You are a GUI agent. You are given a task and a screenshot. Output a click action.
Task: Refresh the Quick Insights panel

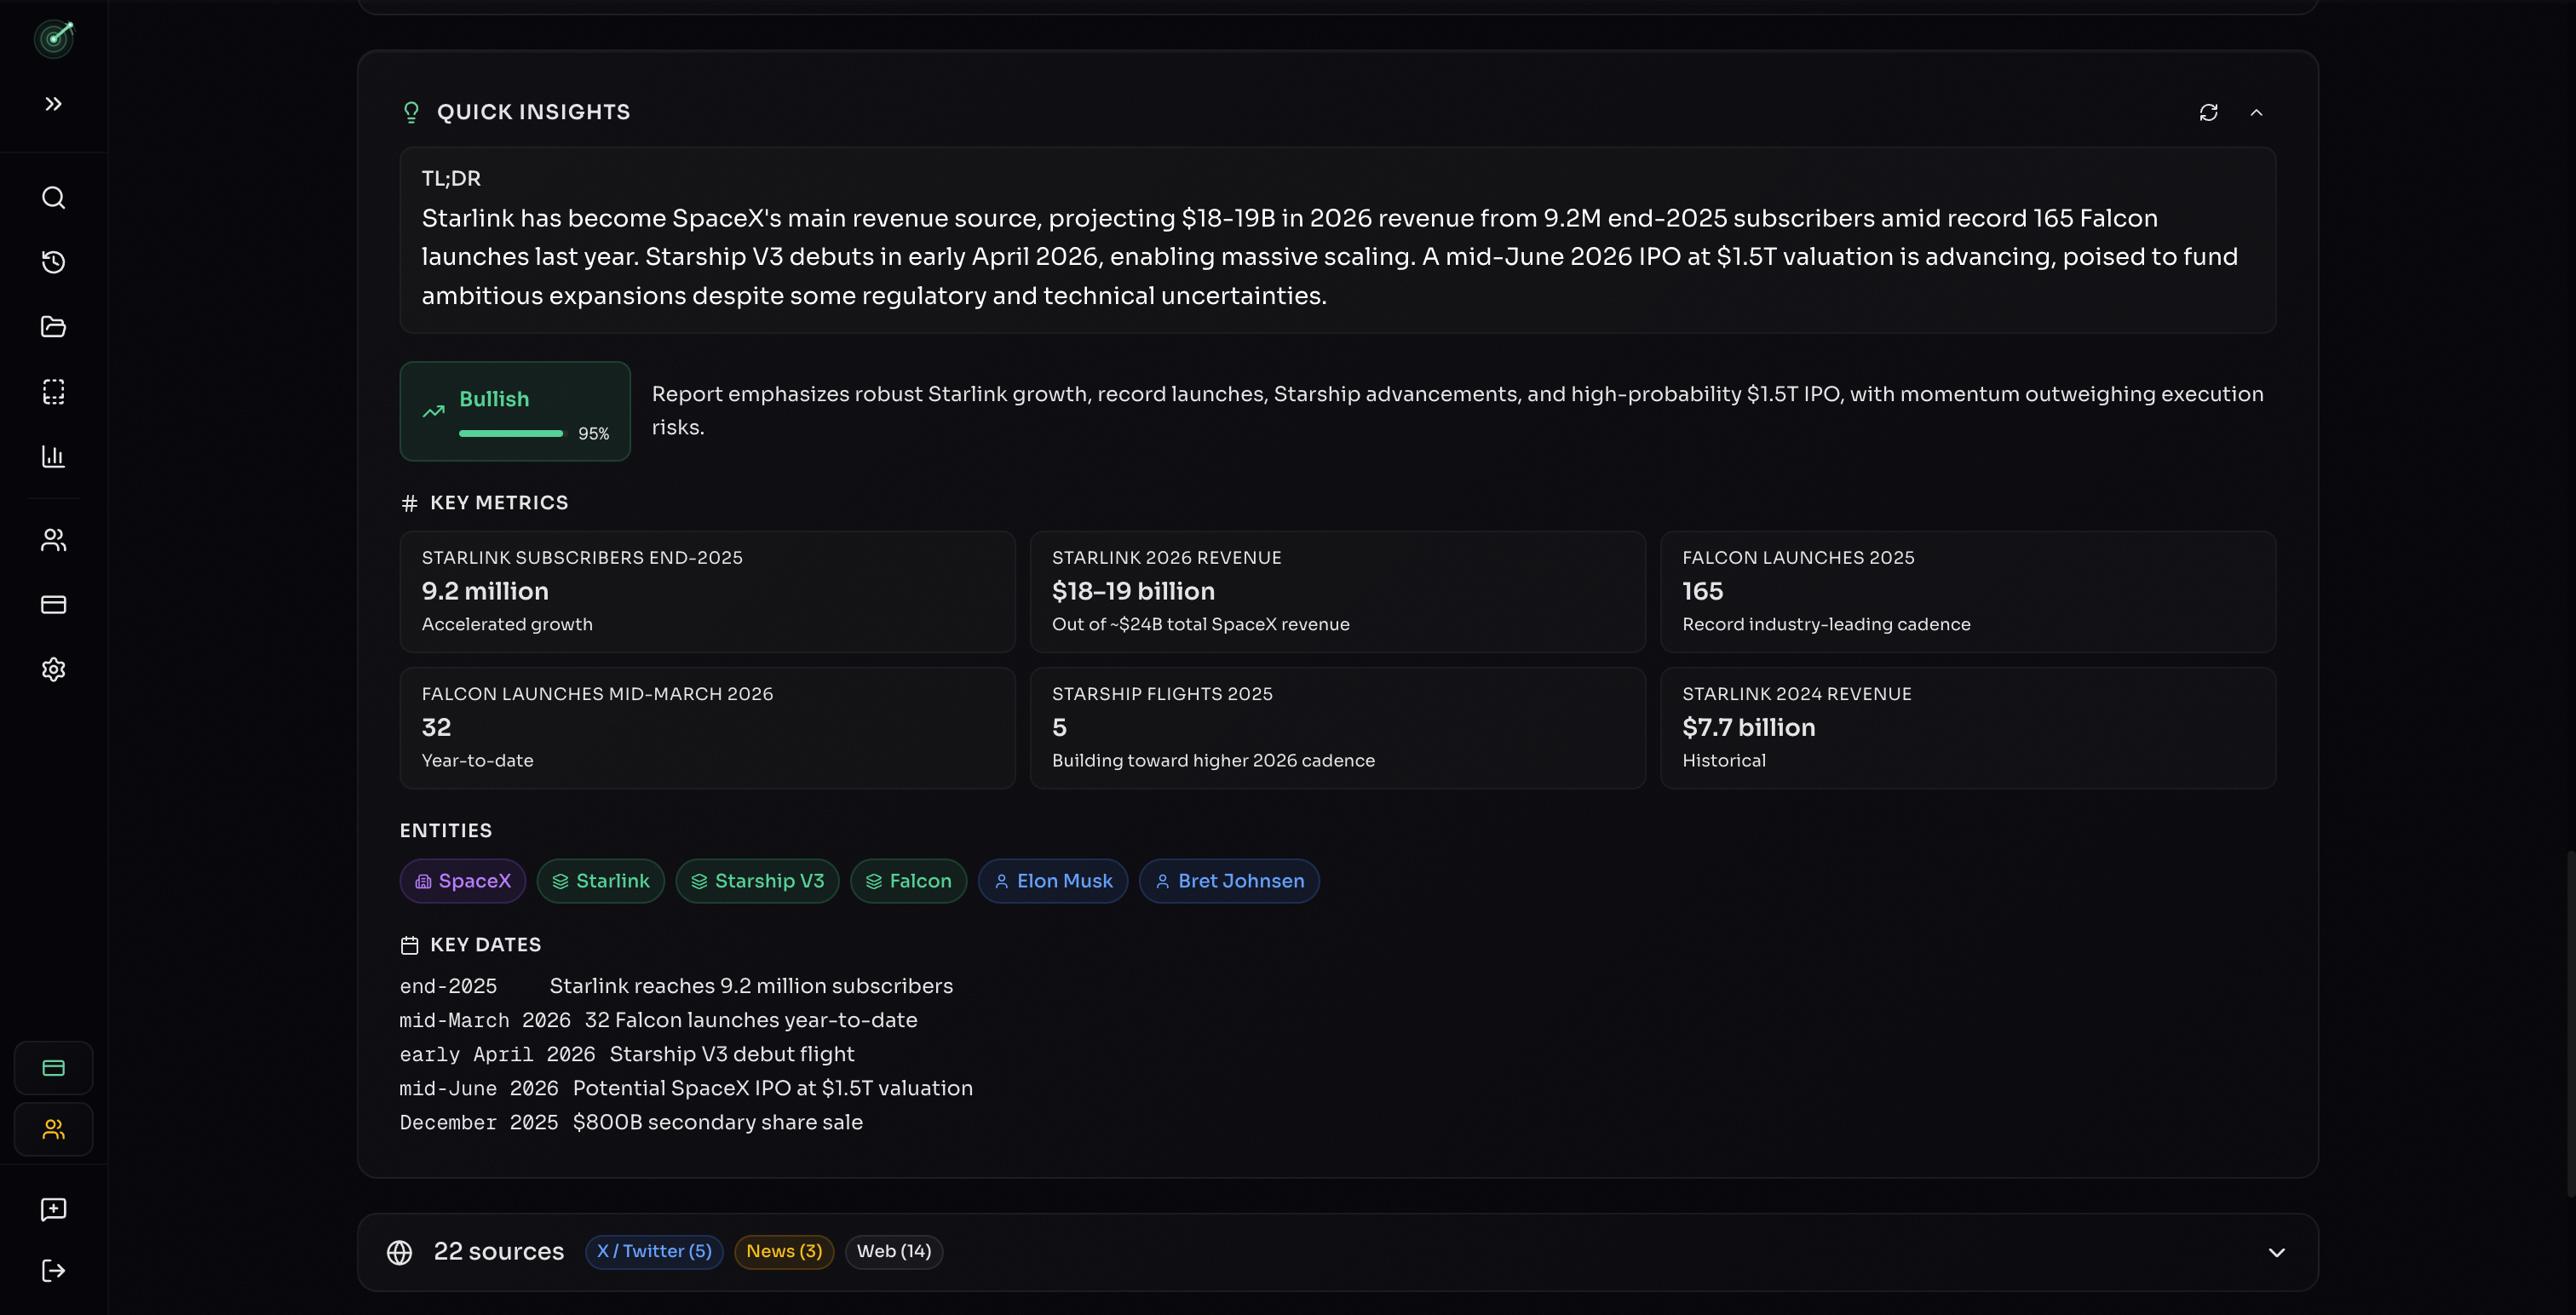[2209, 111]
